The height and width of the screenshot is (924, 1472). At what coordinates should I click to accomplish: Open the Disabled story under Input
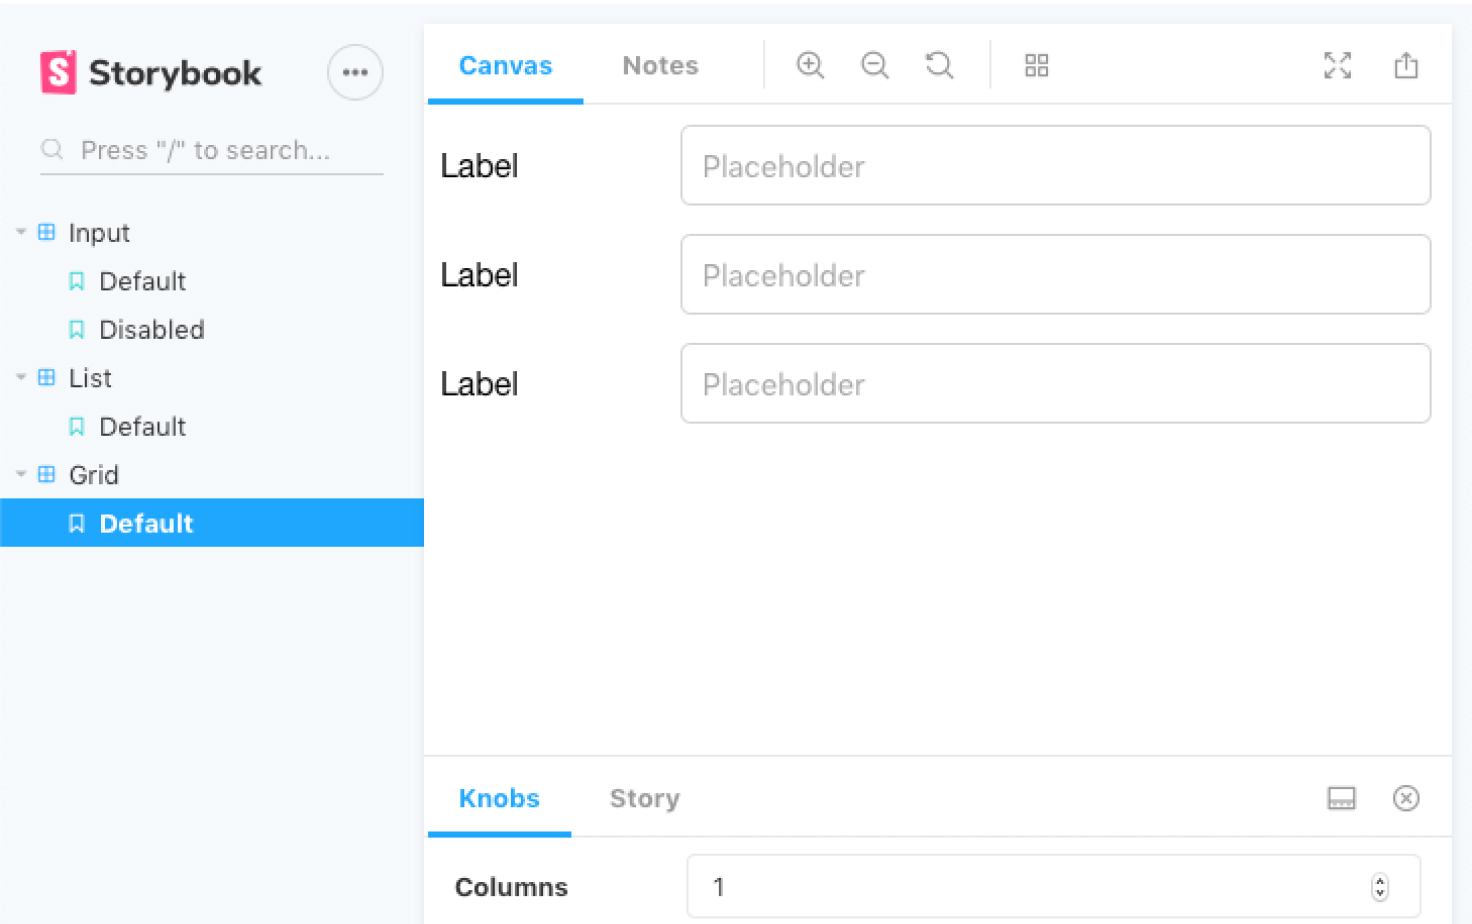coord(151,330)
